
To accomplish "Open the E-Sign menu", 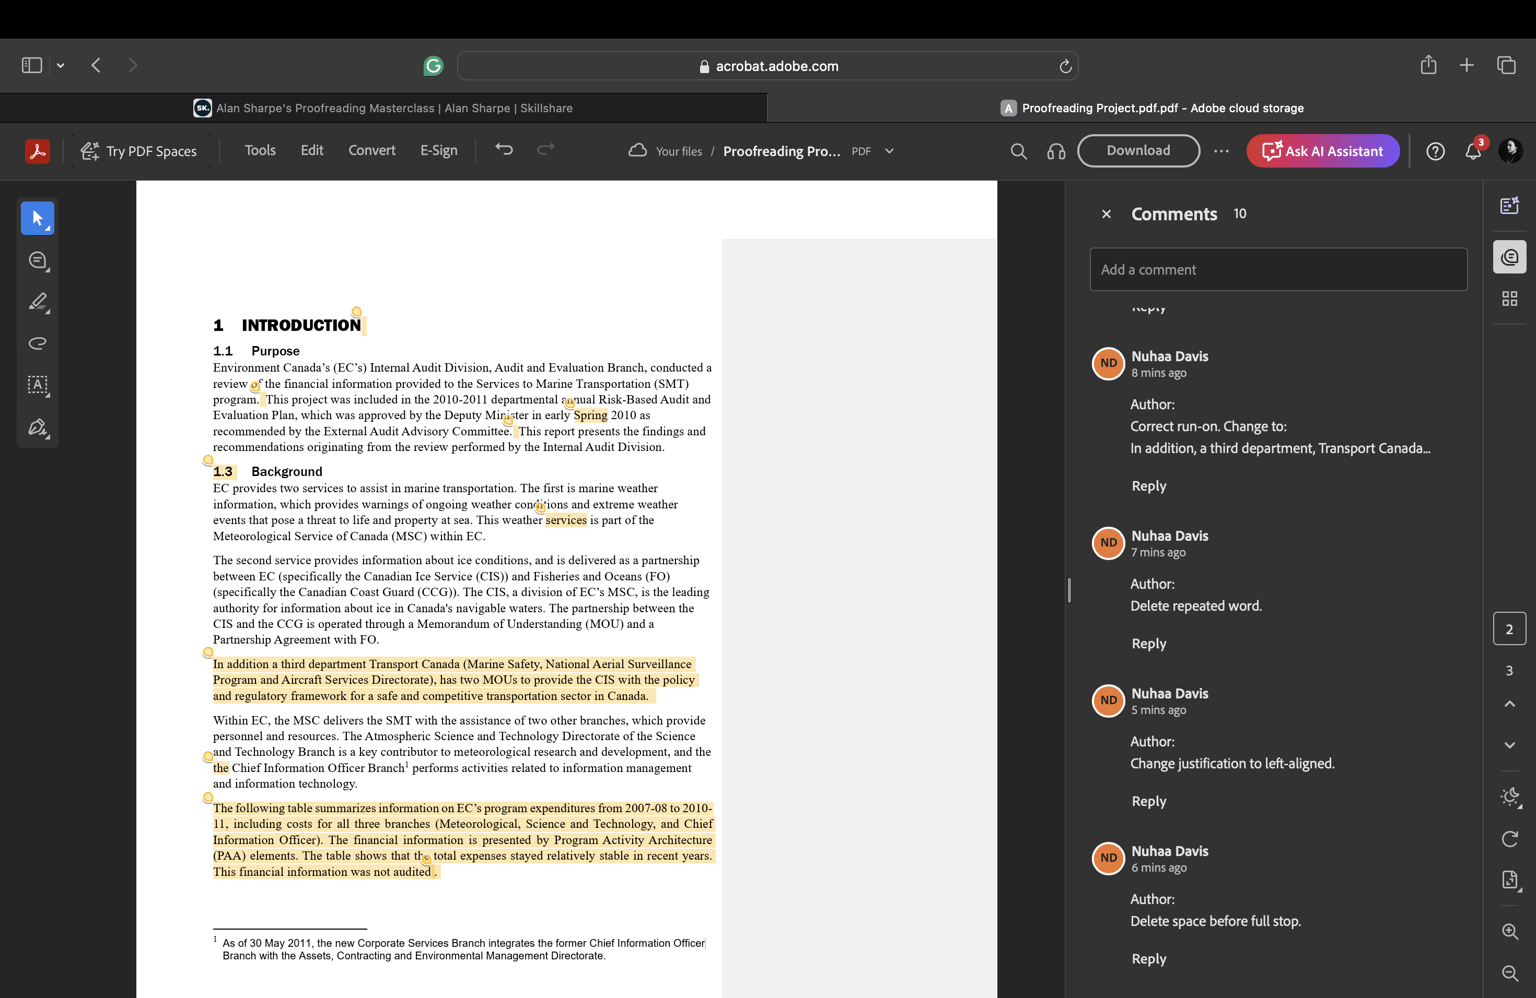I will [439, 150].
